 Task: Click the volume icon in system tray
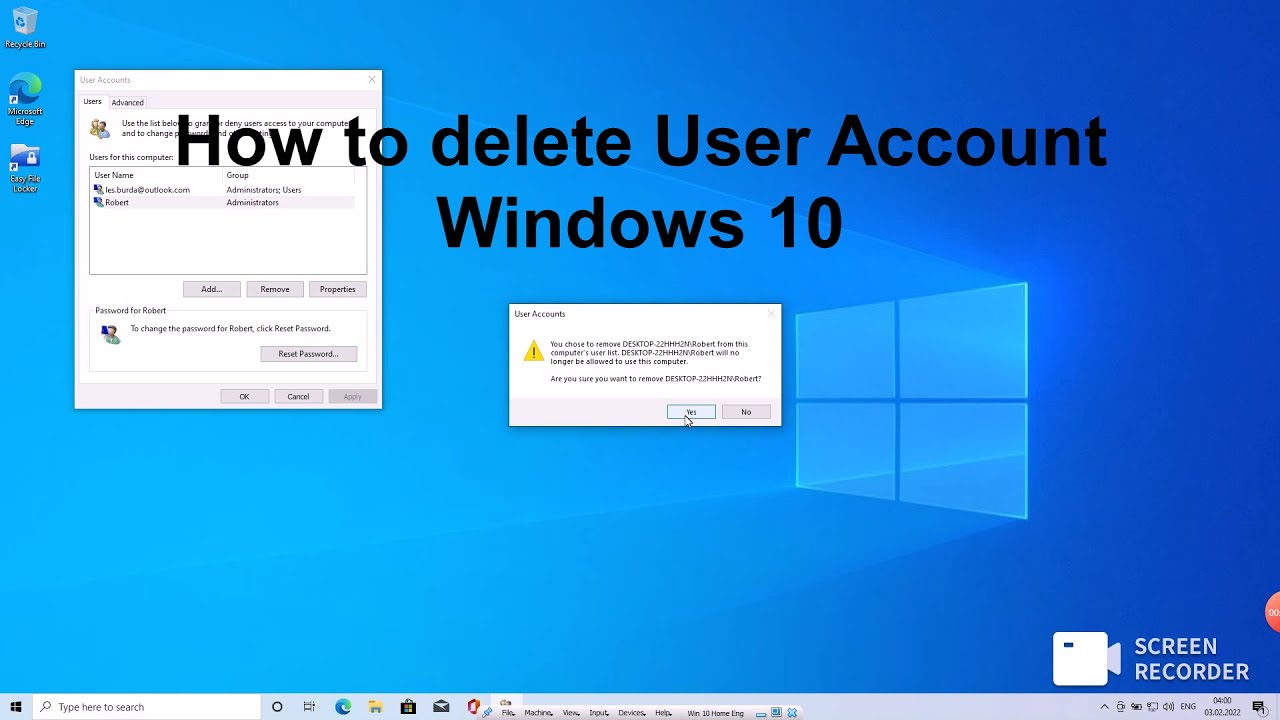pyautogui.click(x=1169, y=707)
